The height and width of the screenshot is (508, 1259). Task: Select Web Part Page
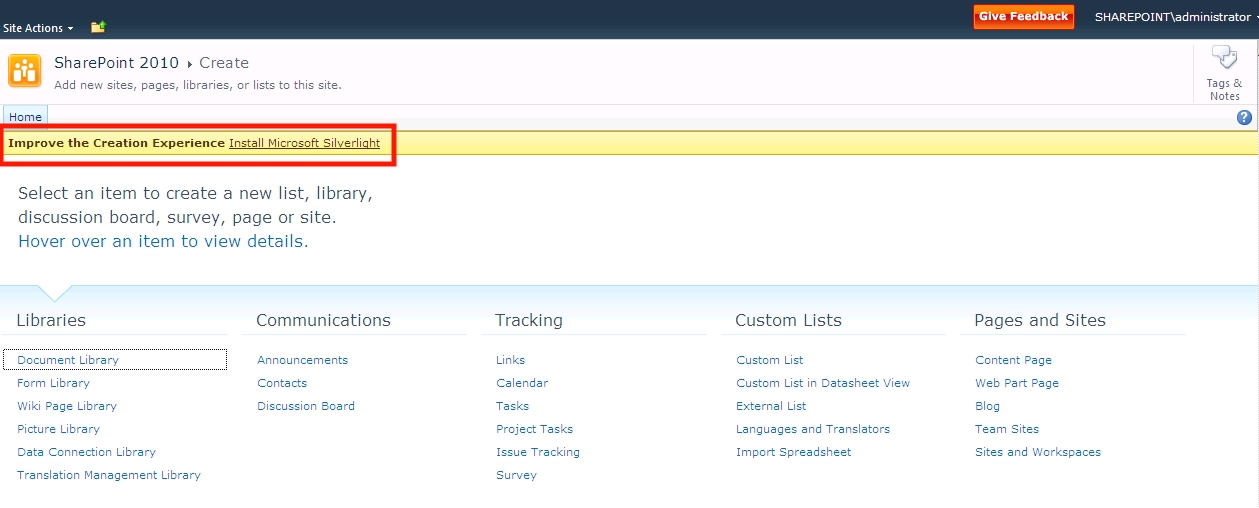(x=1017, y=383)
